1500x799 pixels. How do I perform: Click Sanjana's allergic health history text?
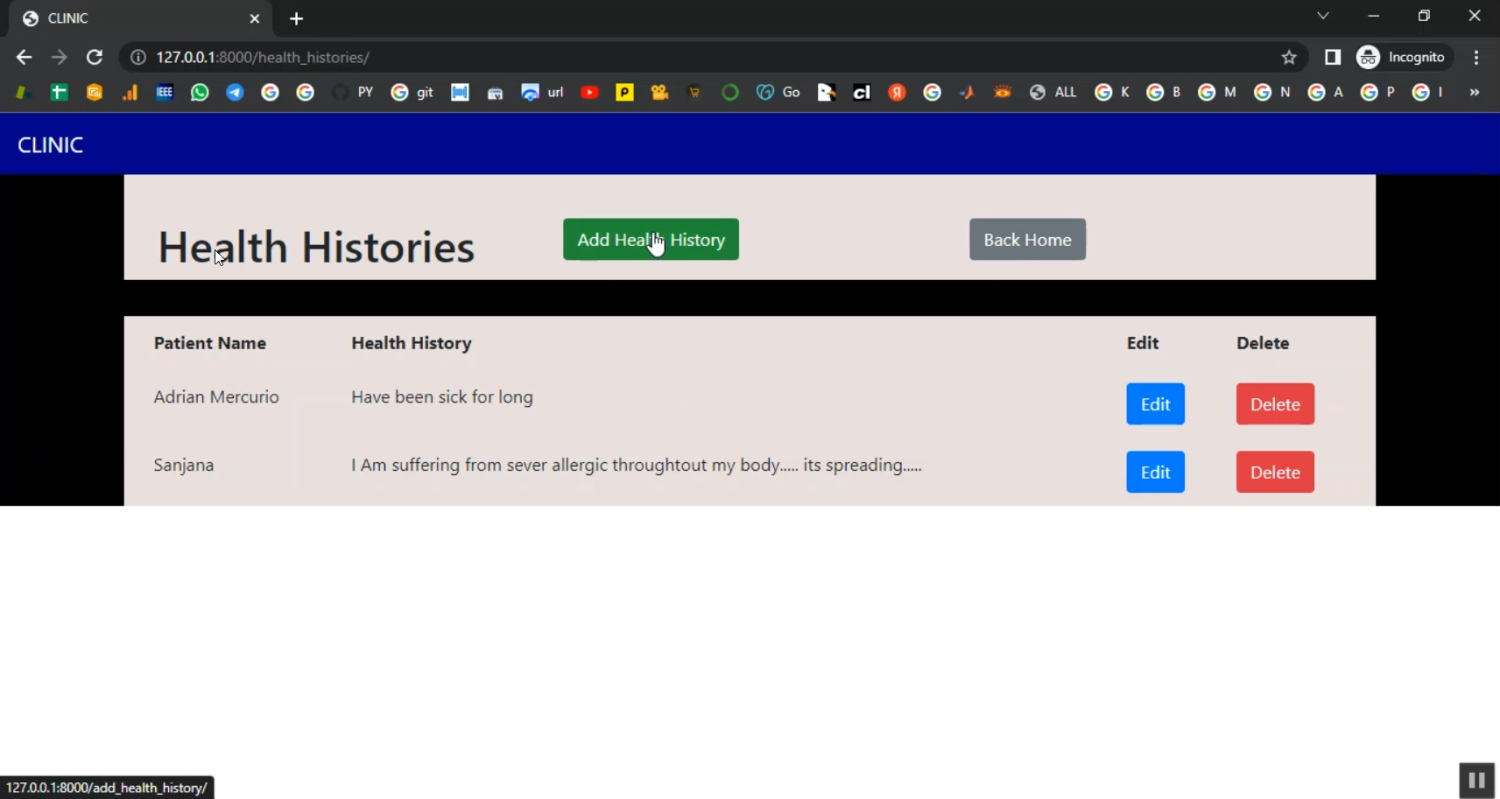click(x=636, y=465)
